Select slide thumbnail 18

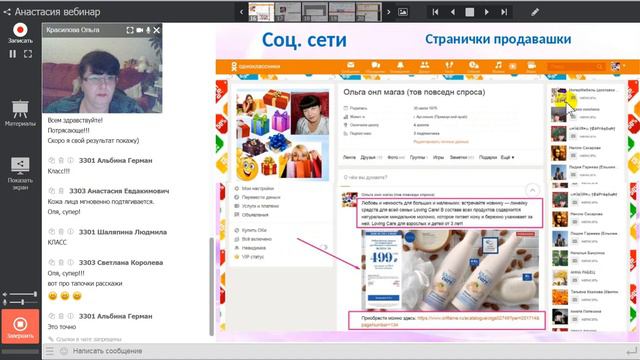tap(315, 12)
